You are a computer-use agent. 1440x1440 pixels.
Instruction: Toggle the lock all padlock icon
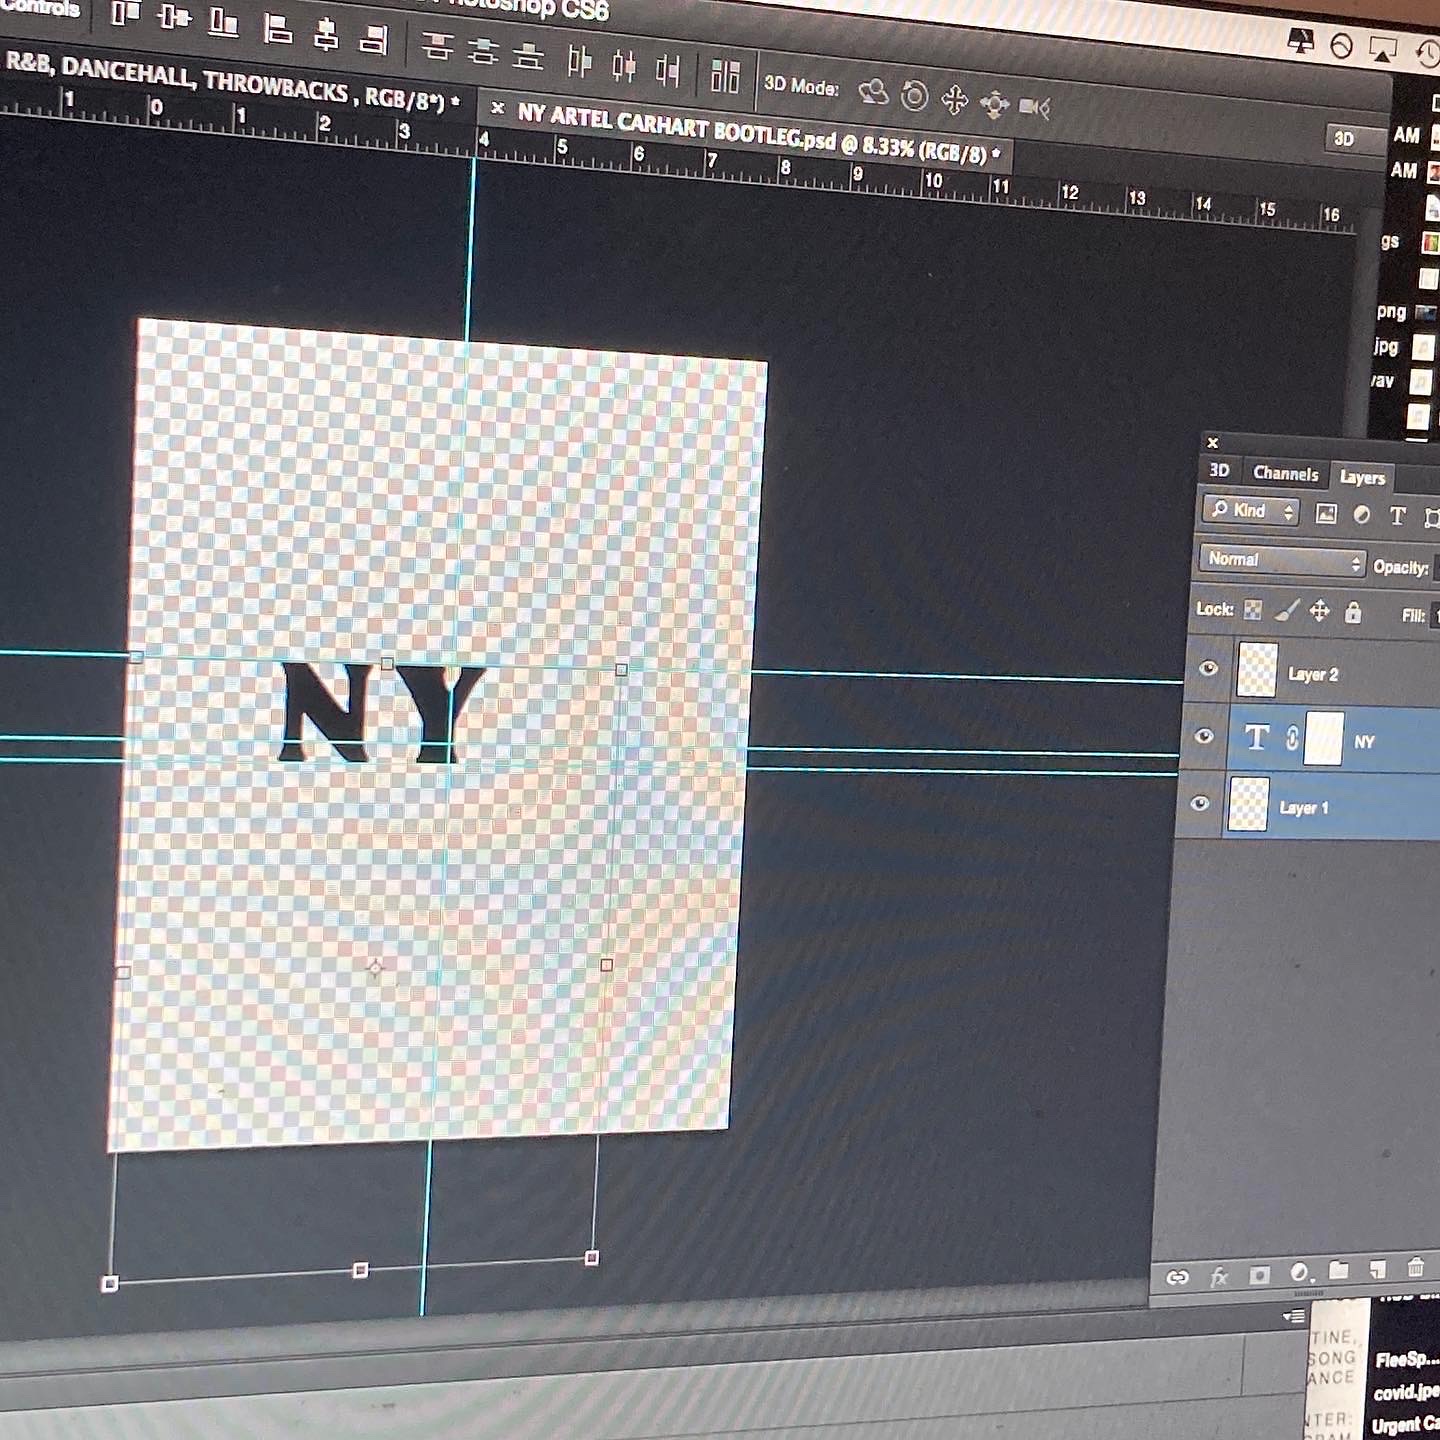point(1353,612)
